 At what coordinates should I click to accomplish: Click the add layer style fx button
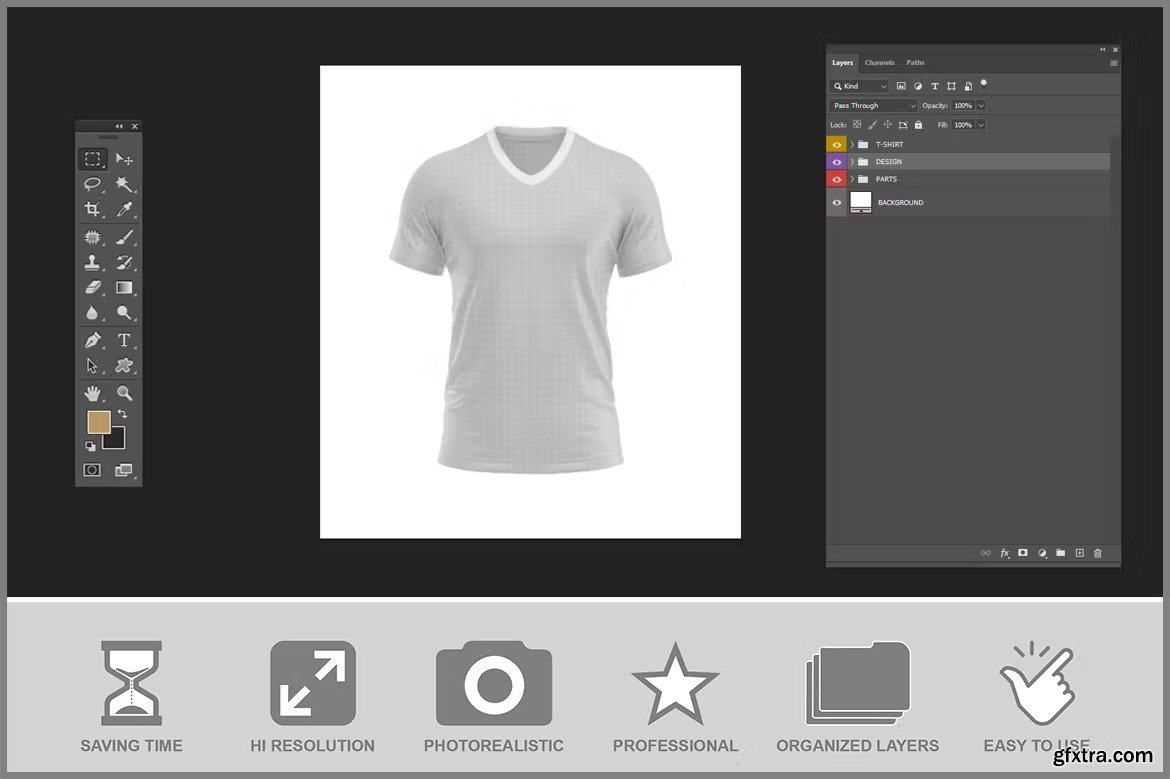1005,553
